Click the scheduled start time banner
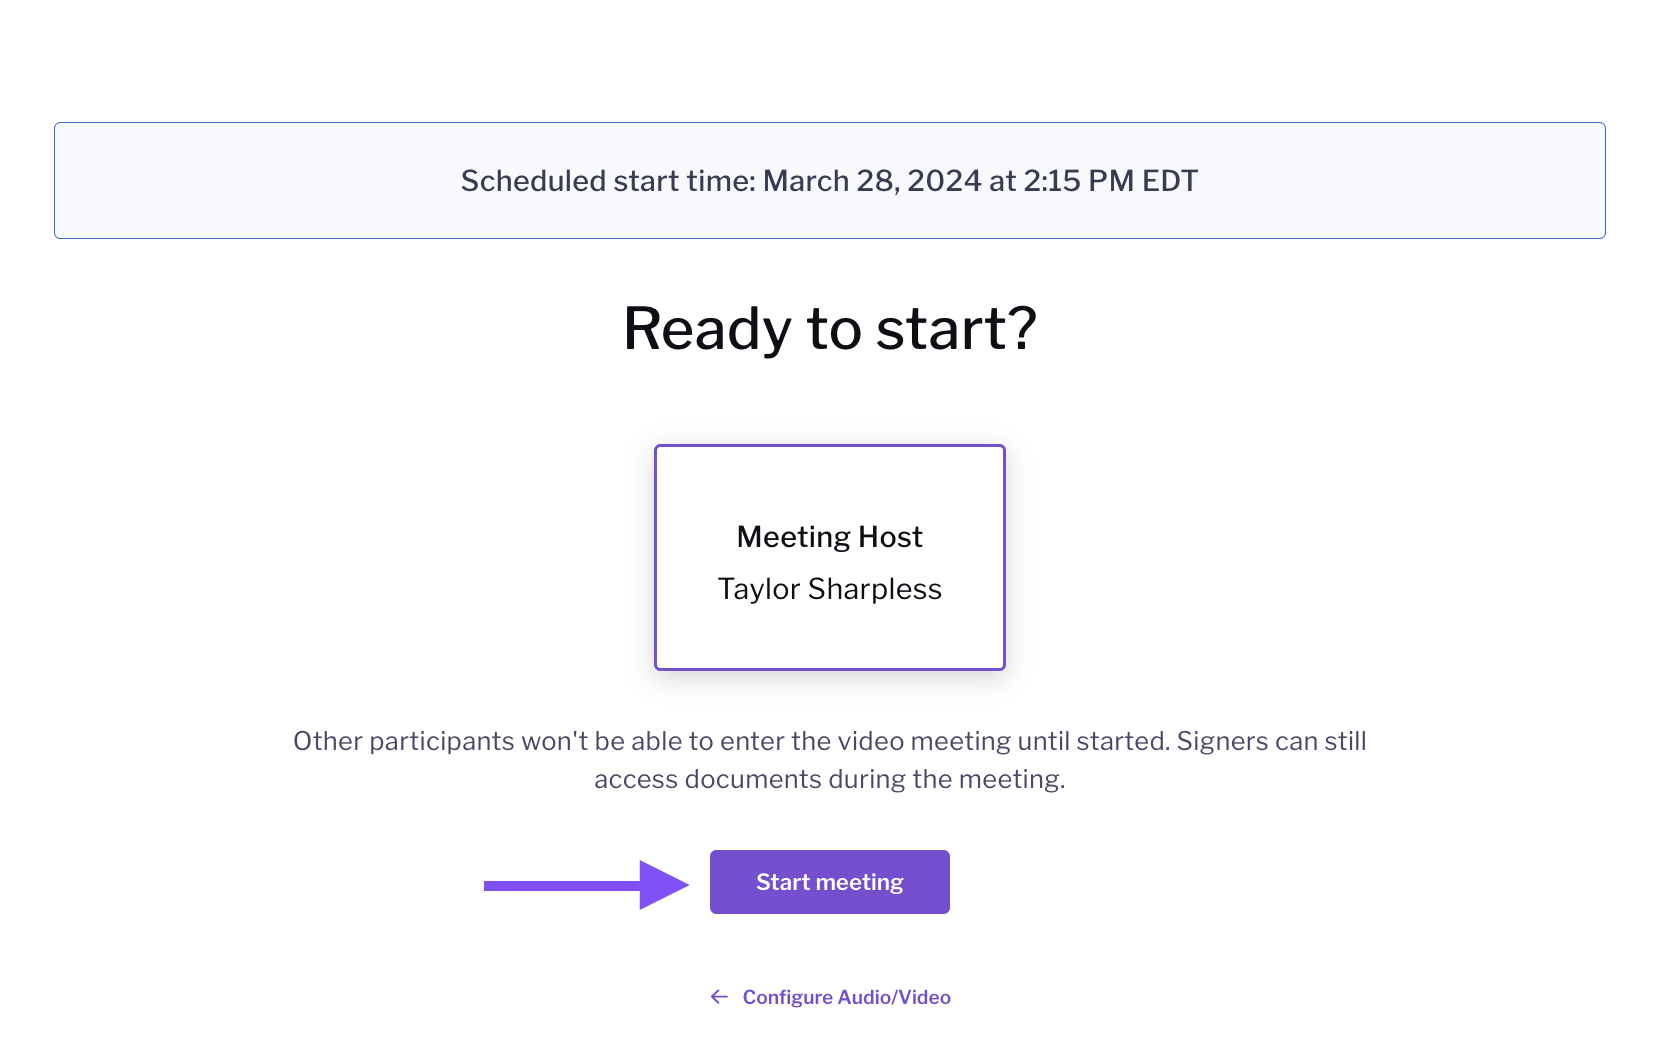 click(829, 180)
